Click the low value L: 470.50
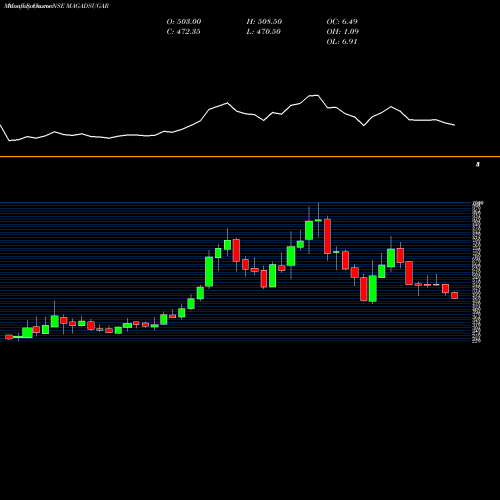500x500 pixels. click(x=263, y=31)
